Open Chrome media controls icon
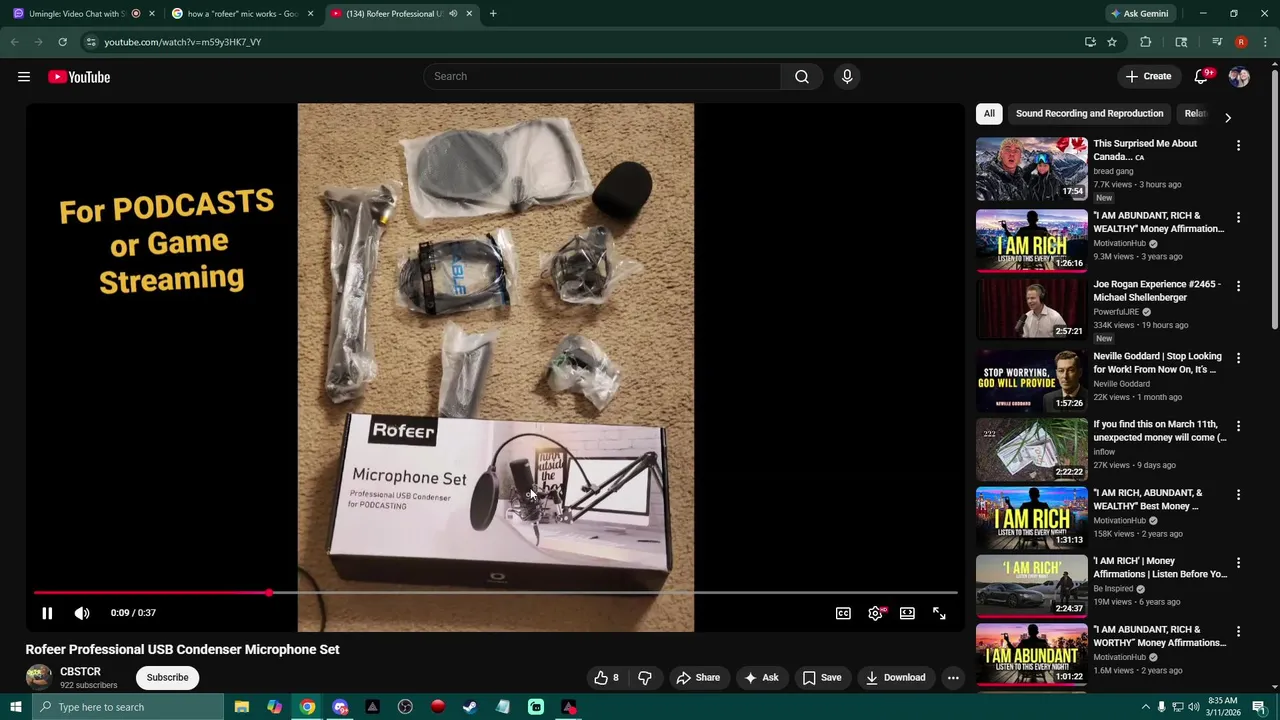This screenshot has width=1280, height=720. coord(1217,42)
